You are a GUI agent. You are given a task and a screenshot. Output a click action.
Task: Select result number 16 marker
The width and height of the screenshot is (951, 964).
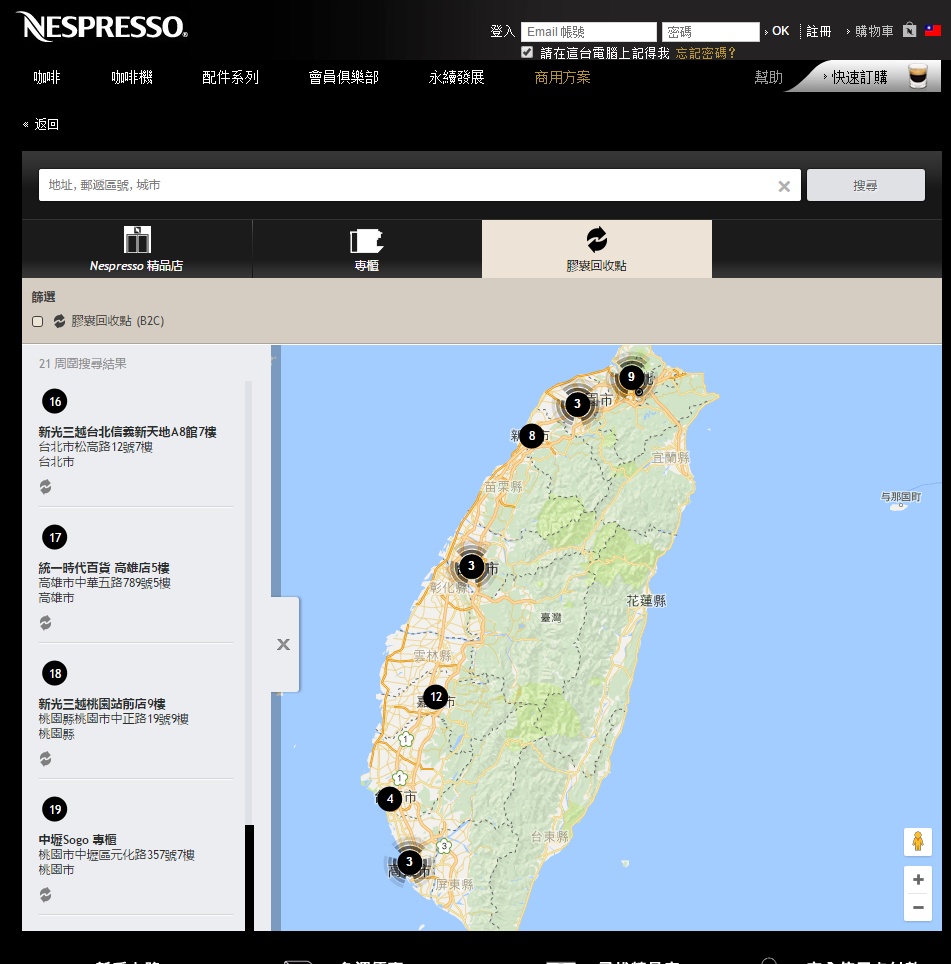[x=55, y=401]
